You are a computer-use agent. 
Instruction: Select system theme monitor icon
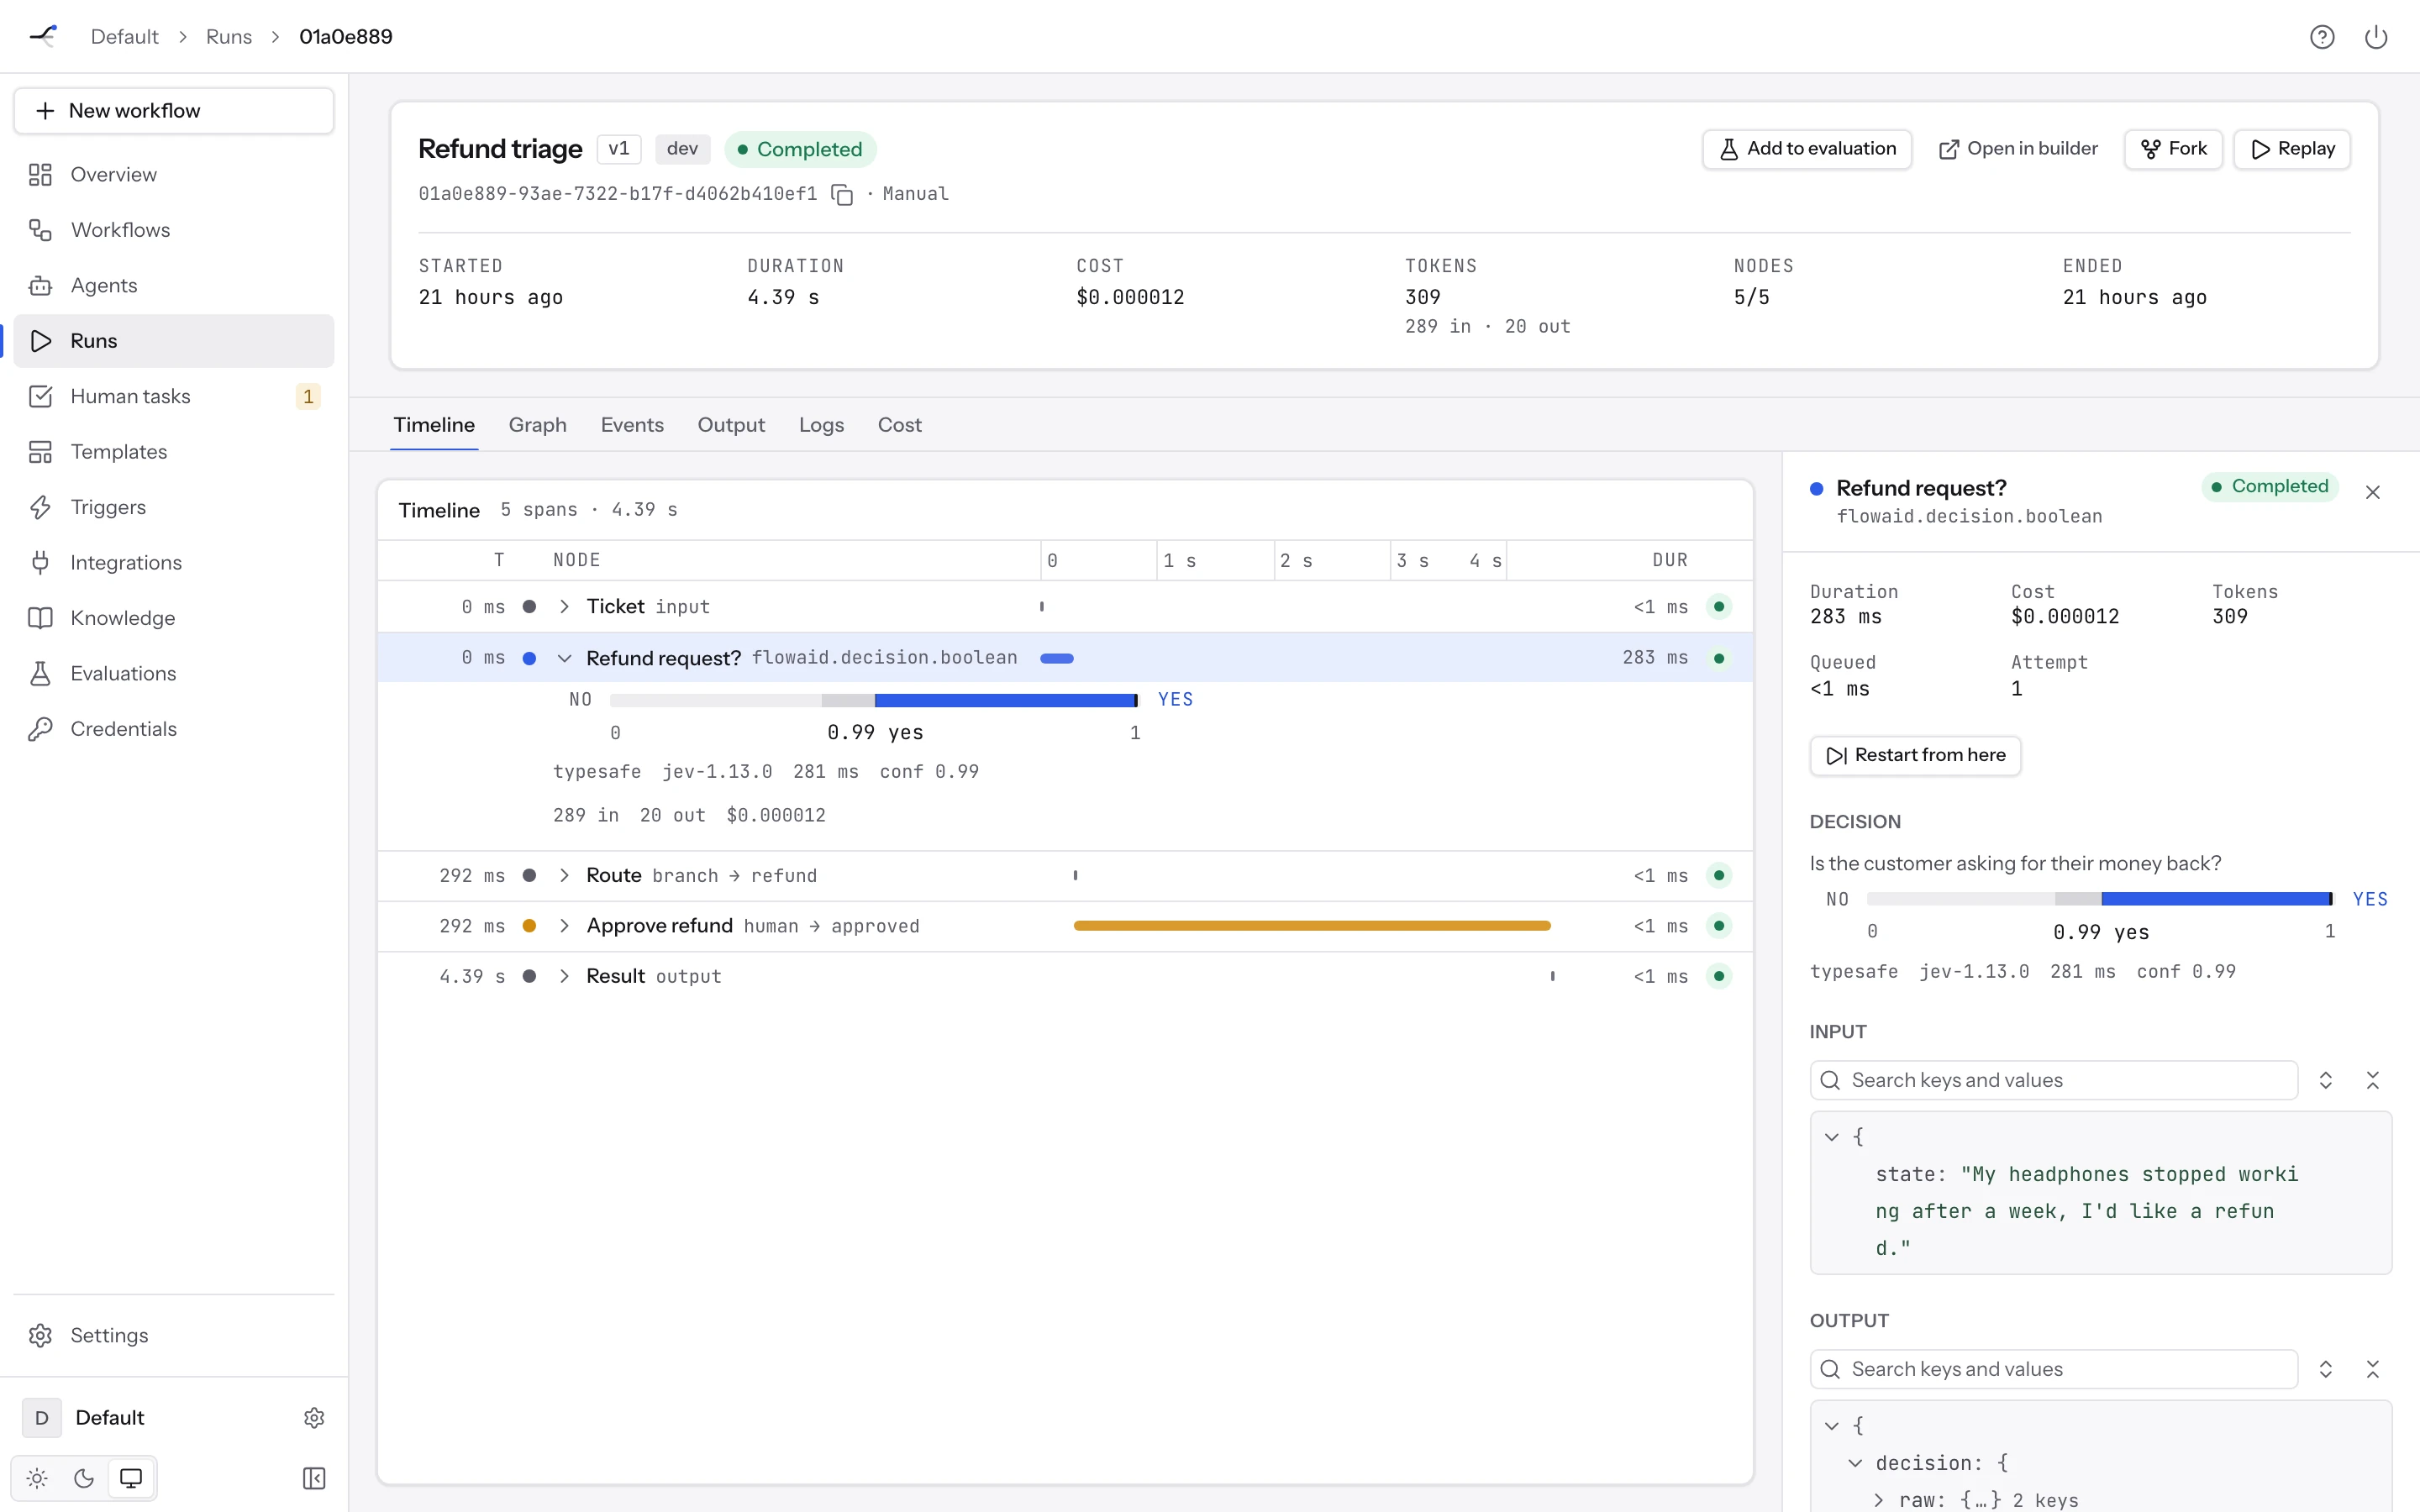click(131, 1478)
